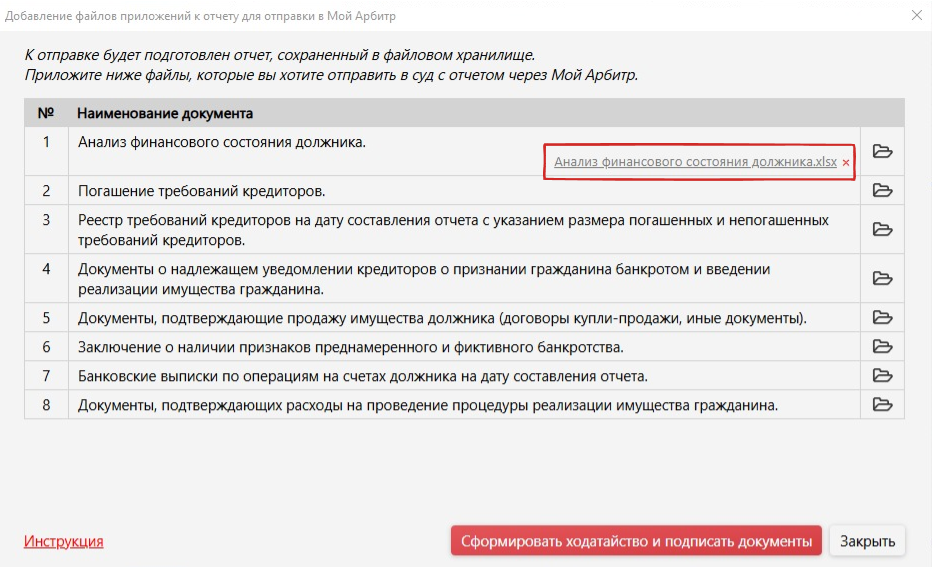Attach file to Погашение требований кредиторов row
This screenshot has width=933, height=568.
[x=881, y=190]
